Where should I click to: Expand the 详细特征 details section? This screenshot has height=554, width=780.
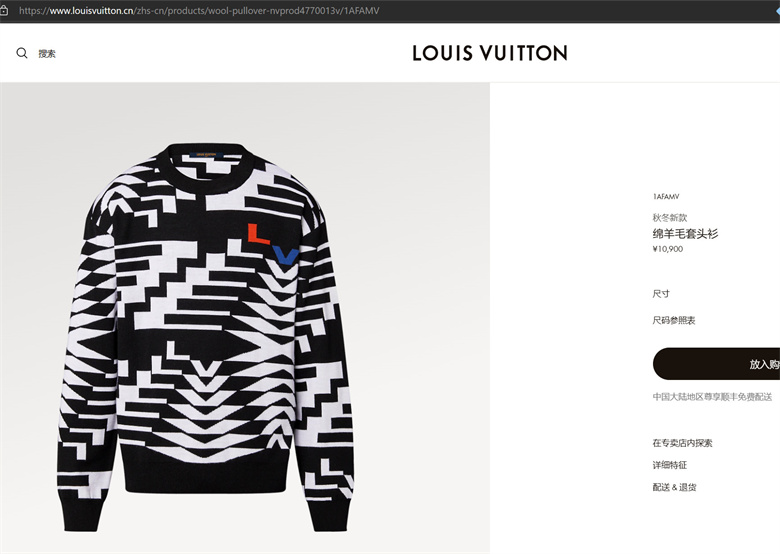tap(670, 465)
